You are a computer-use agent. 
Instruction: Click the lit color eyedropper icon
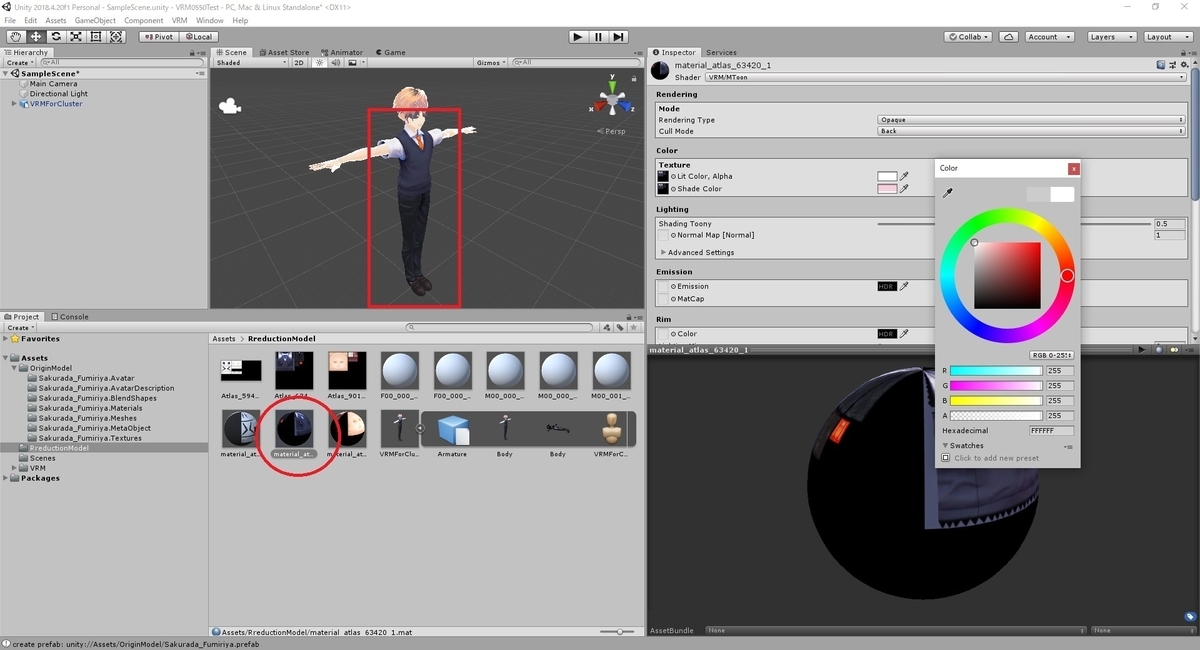click(905, 176)
